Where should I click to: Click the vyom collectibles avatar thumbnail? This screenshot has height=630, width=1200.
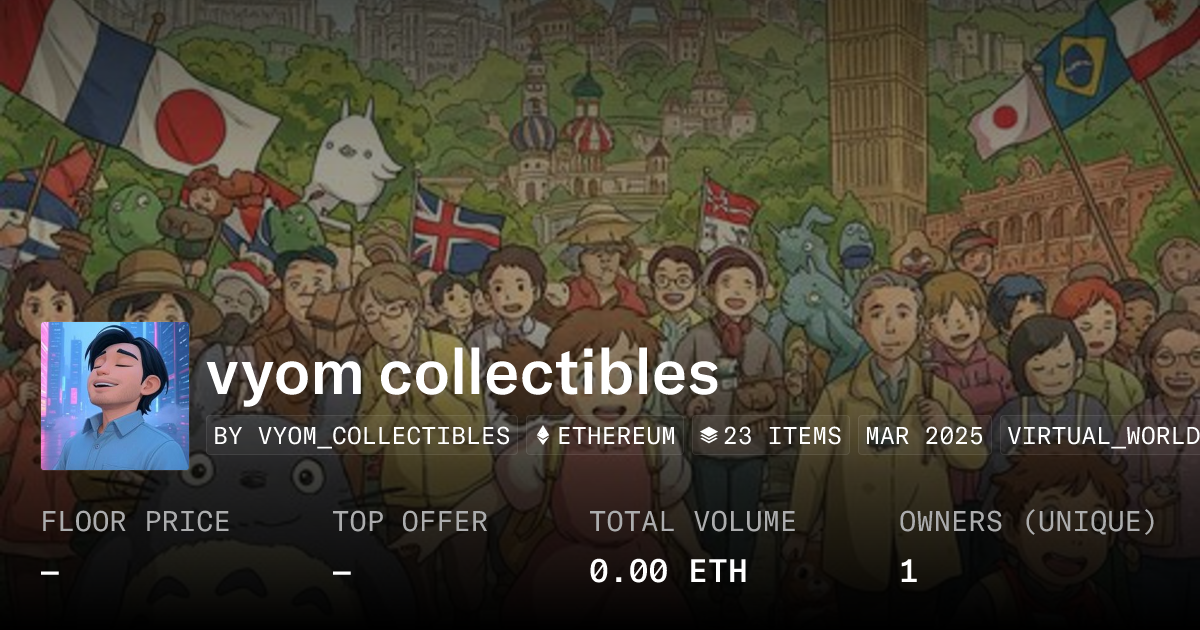115,396
